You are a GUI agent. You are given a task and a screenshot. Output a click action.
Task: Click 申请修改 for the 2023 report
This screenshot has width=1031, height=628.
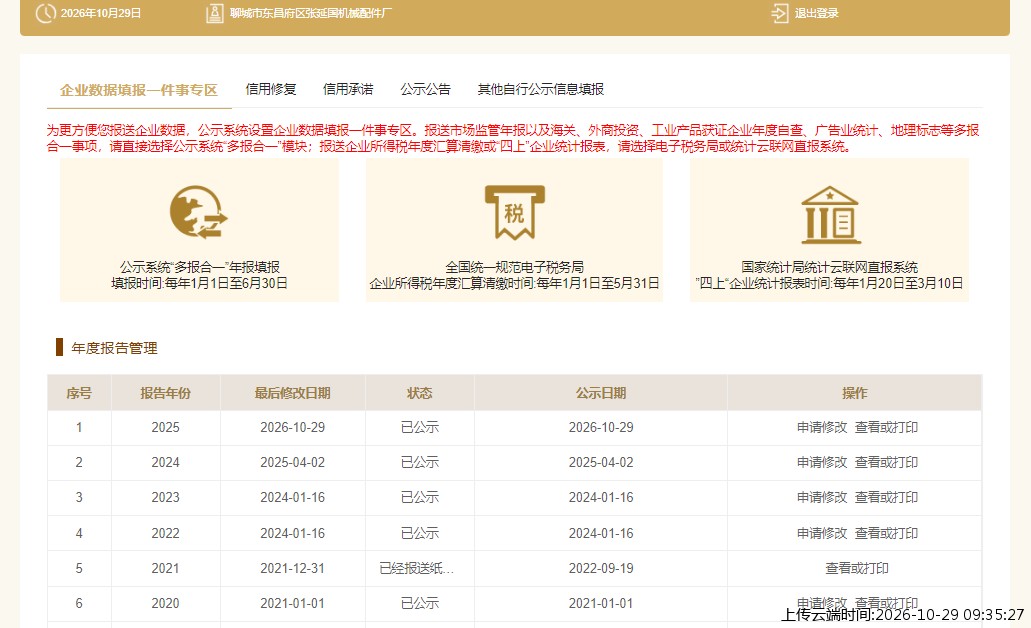(822, 497)
